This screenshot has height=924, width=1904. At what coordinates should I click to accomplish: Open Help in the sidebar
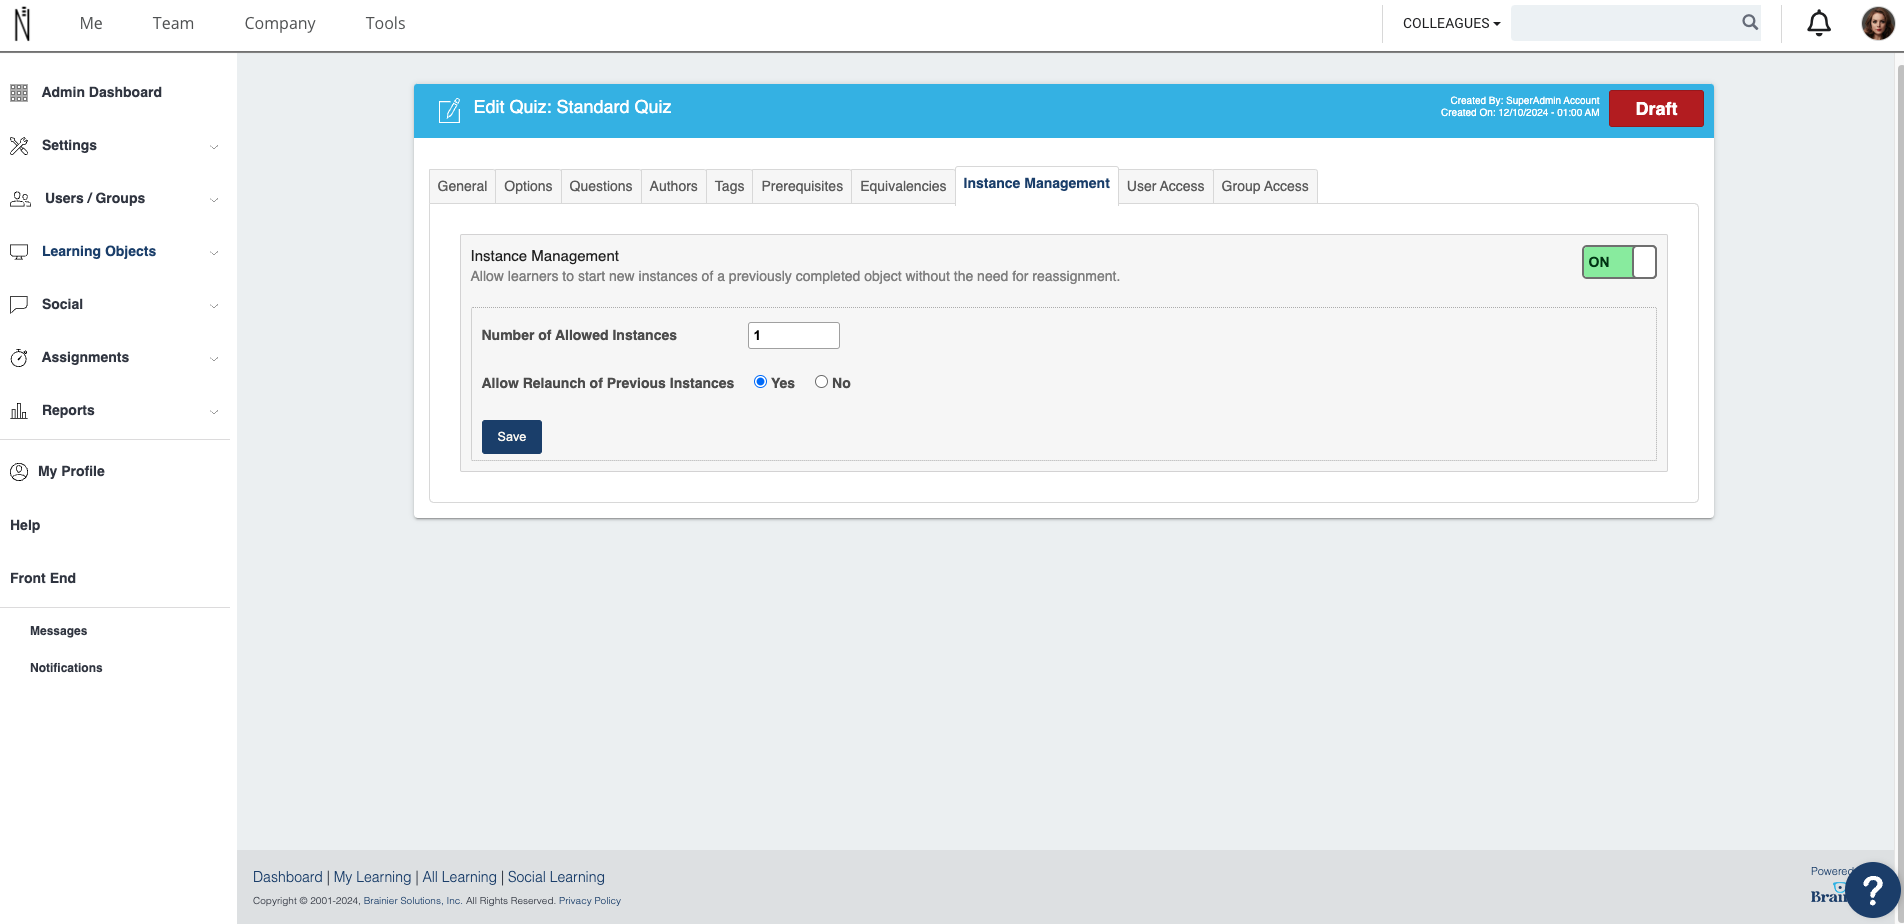click(25, 525)
